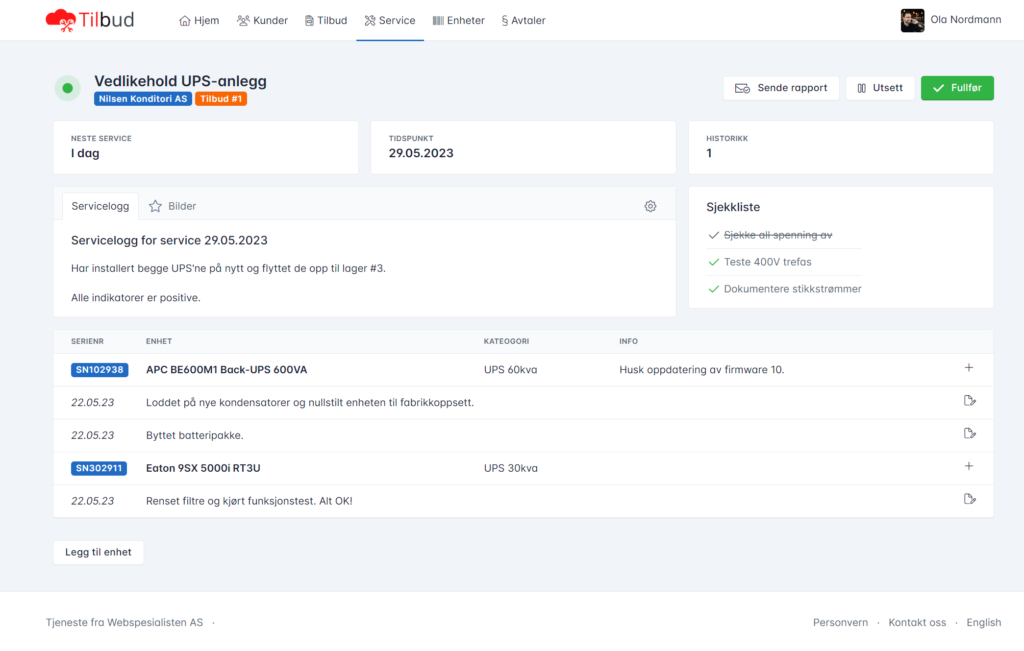Open the Kunder menu item
Image resolution: width=1024 pixels, height=651 pixels.
point(262,20)
